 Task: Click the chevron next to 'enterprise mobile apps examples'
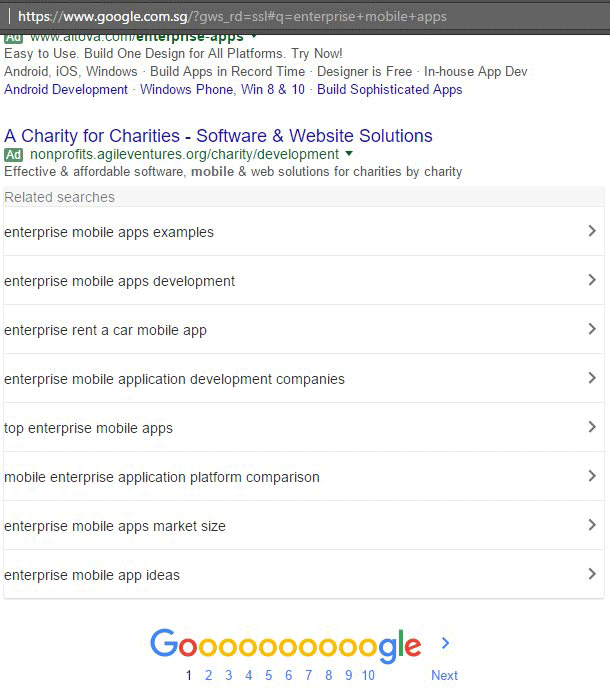tap(592, 231)
